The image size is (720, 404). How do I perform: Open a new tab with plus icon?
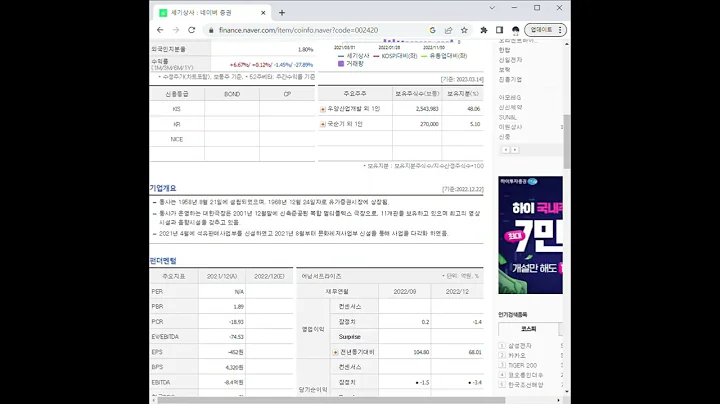(x=282, y=13)
